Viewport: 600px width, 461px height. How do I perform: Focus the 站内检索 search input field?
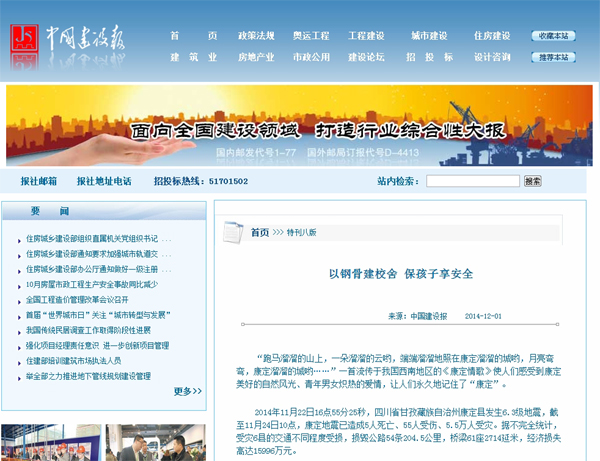click(472, 181)
